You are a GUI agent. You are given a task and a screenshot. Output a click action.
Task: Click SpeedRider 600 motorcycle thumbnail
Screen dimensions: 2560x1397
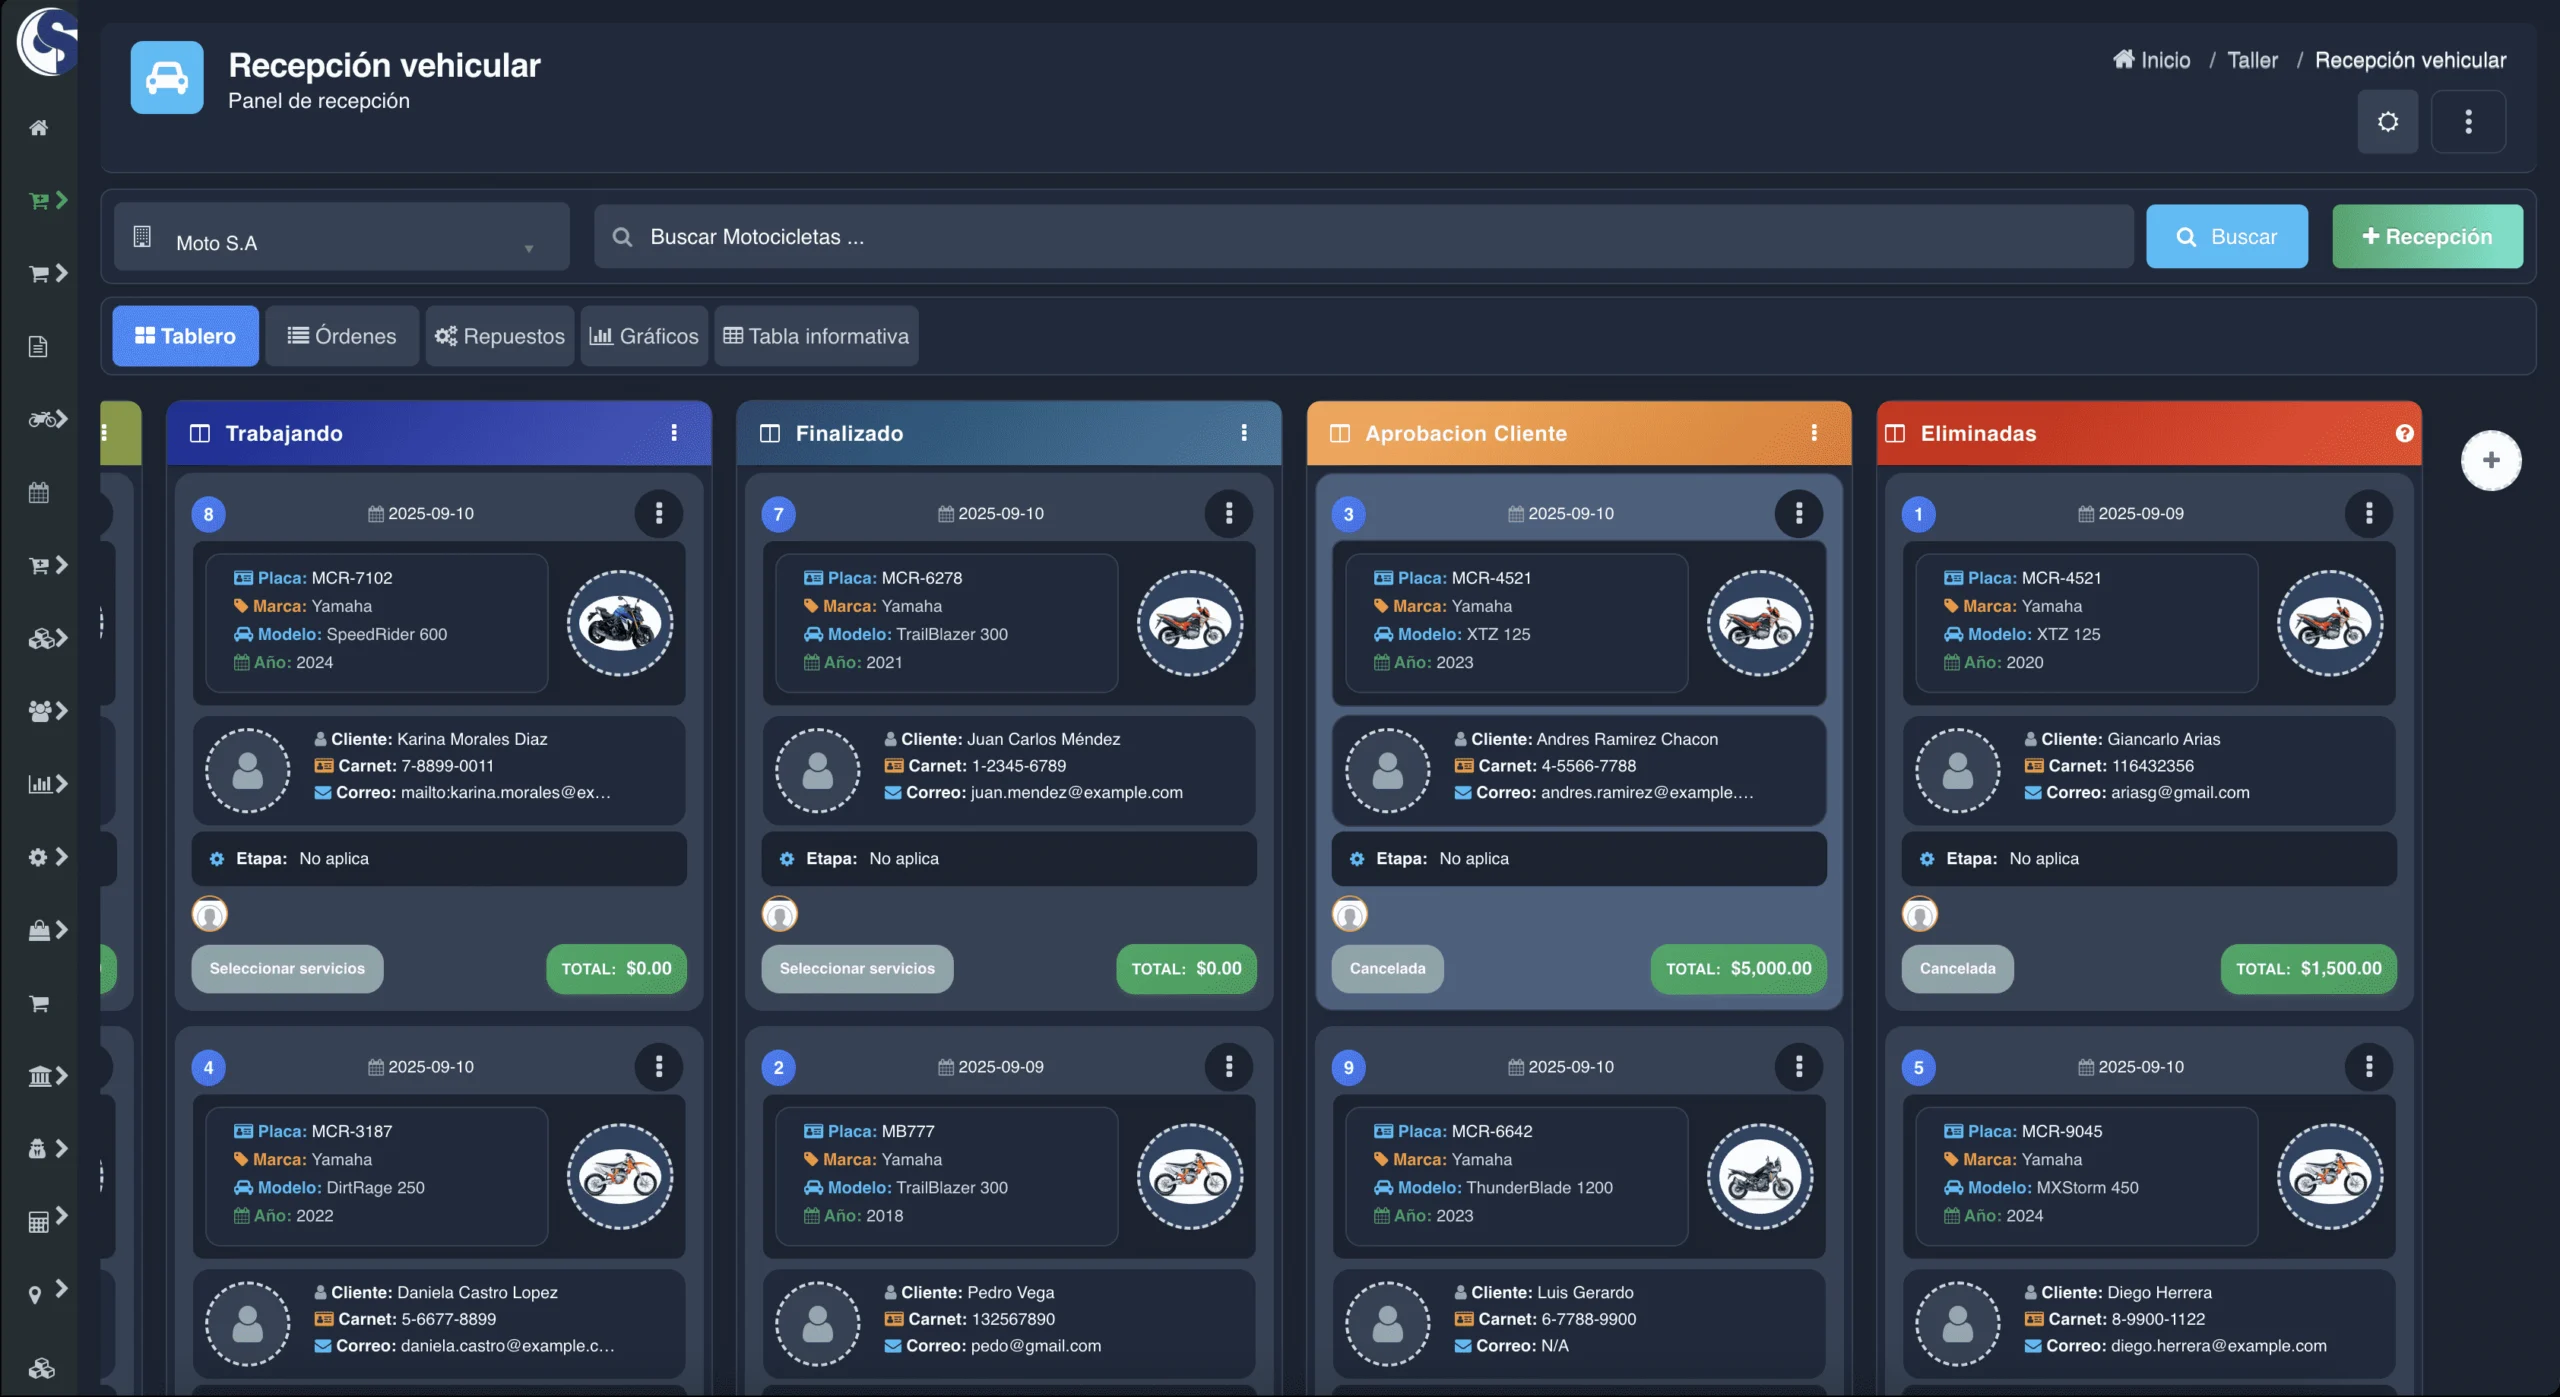620,623
